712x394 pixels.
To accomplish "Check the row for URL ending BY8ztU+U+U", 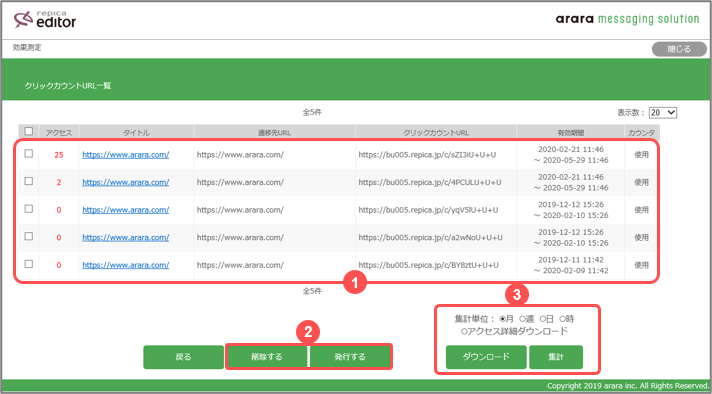I will tap(29, 264).
